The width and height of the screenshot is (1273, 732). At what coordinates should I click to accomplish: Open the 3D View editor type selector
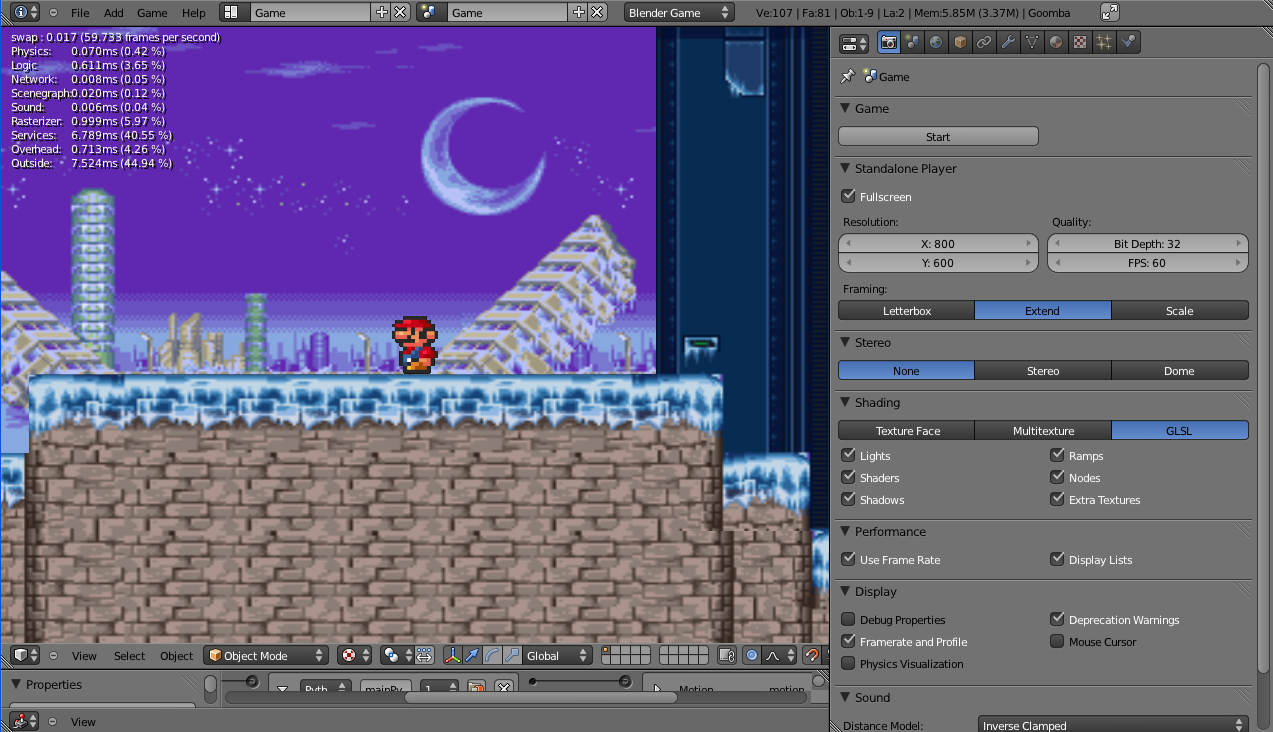(x=26, y=655)
